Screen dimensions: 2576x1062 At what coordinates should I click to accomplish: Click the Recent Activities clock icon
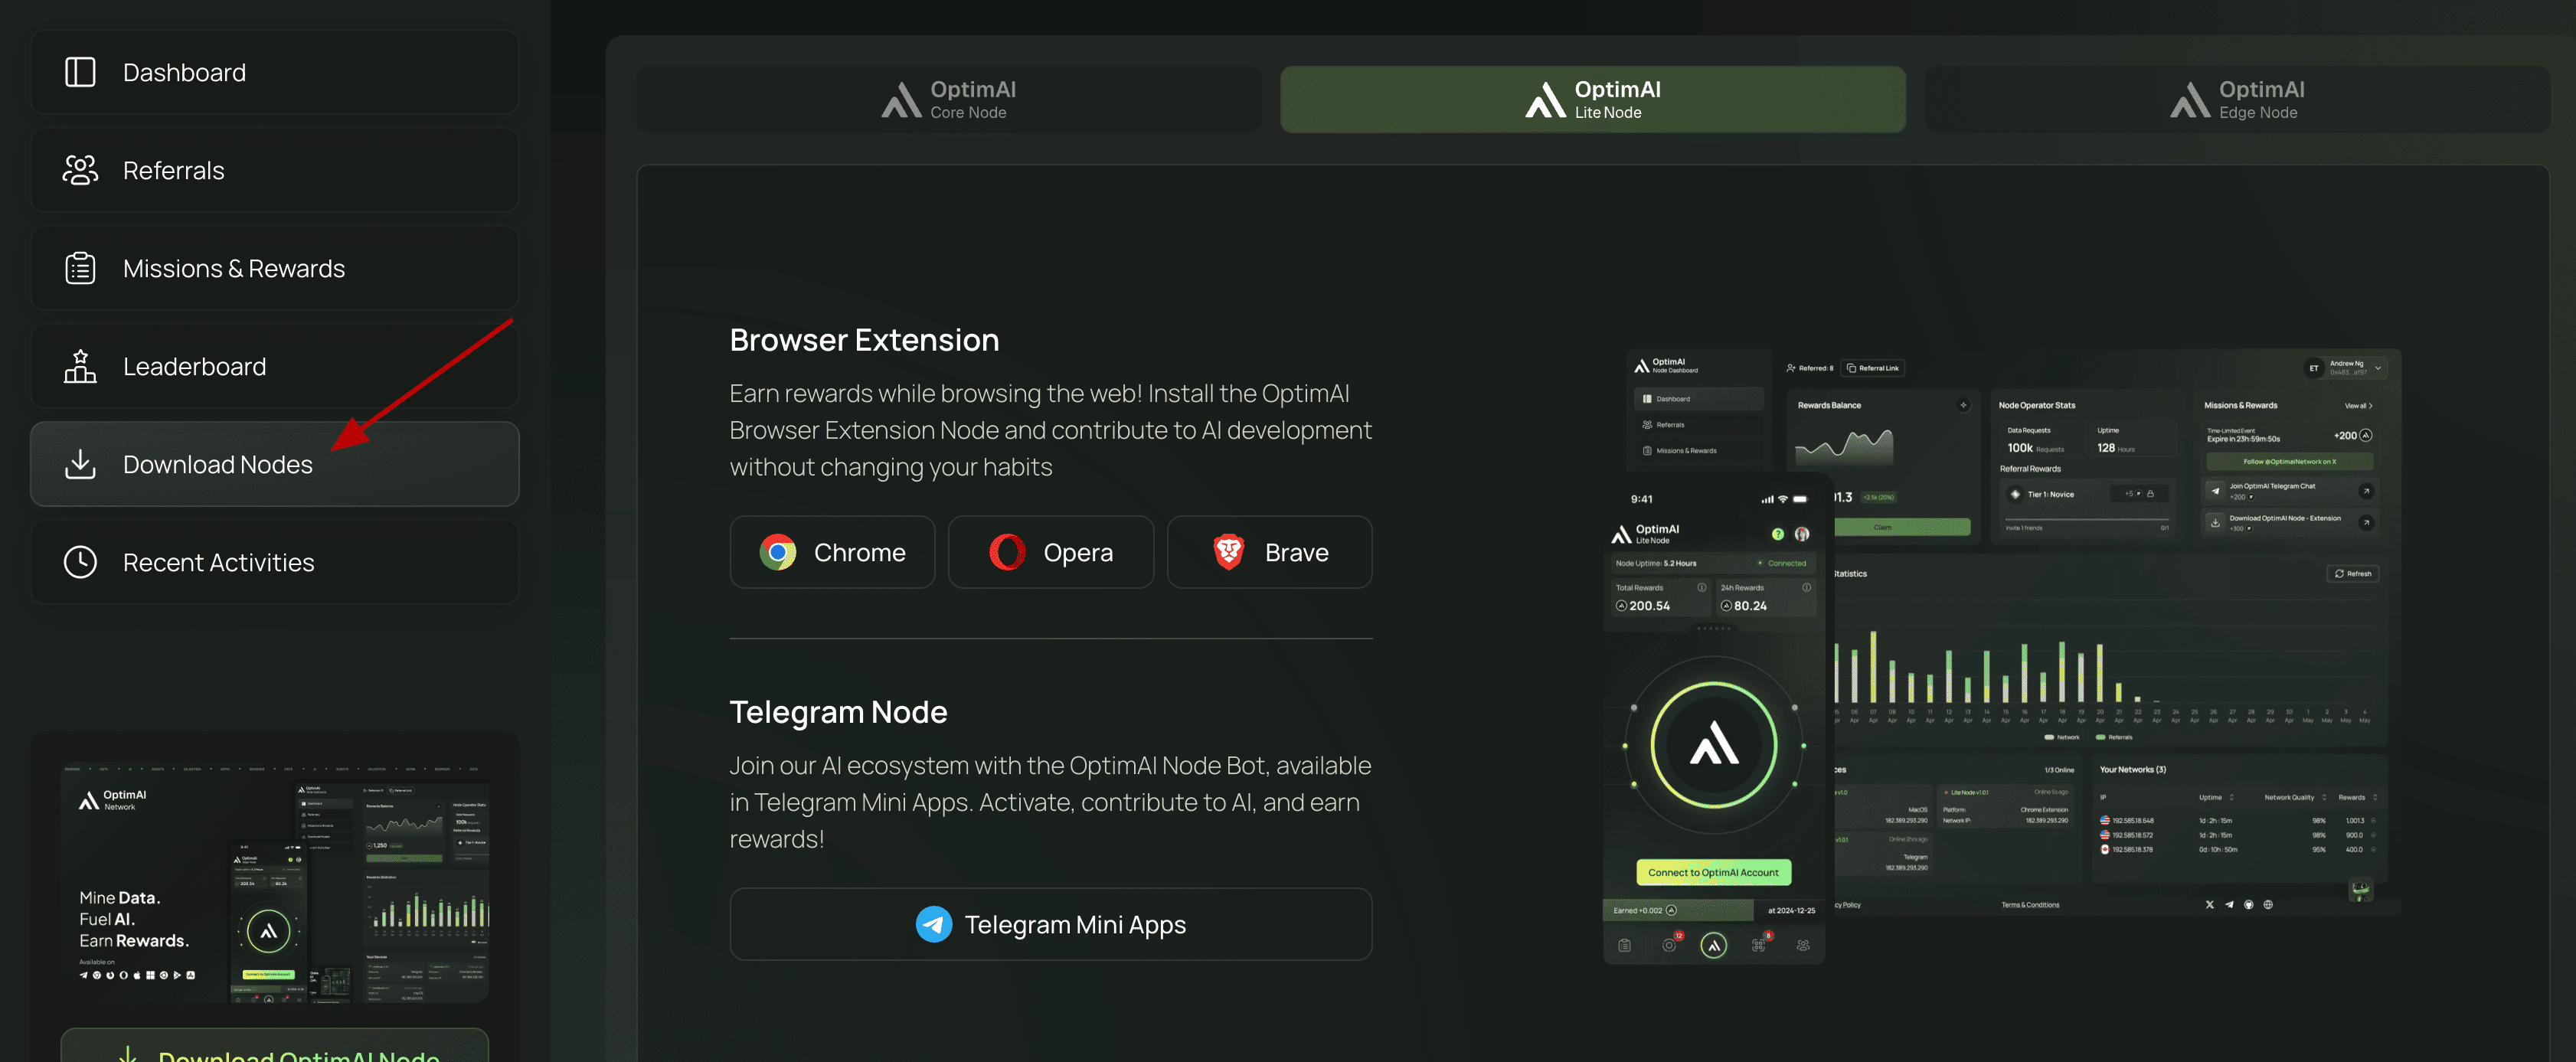(80, 563)
